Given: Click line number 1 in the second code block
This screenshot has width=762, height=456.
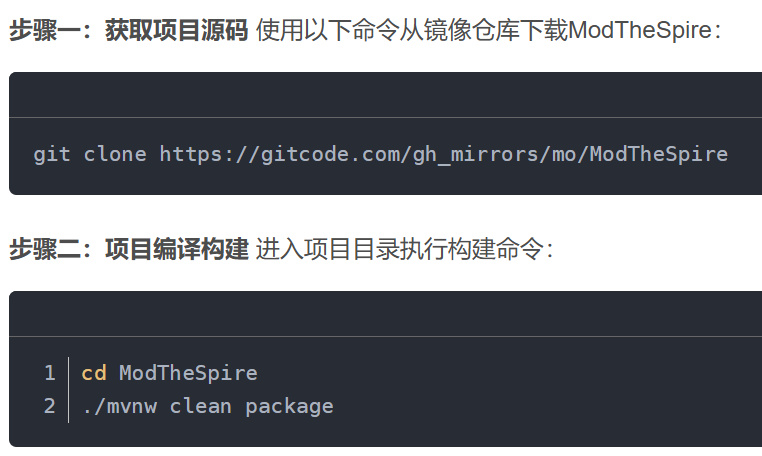Looking at the screenshot, I should (50, 373).
